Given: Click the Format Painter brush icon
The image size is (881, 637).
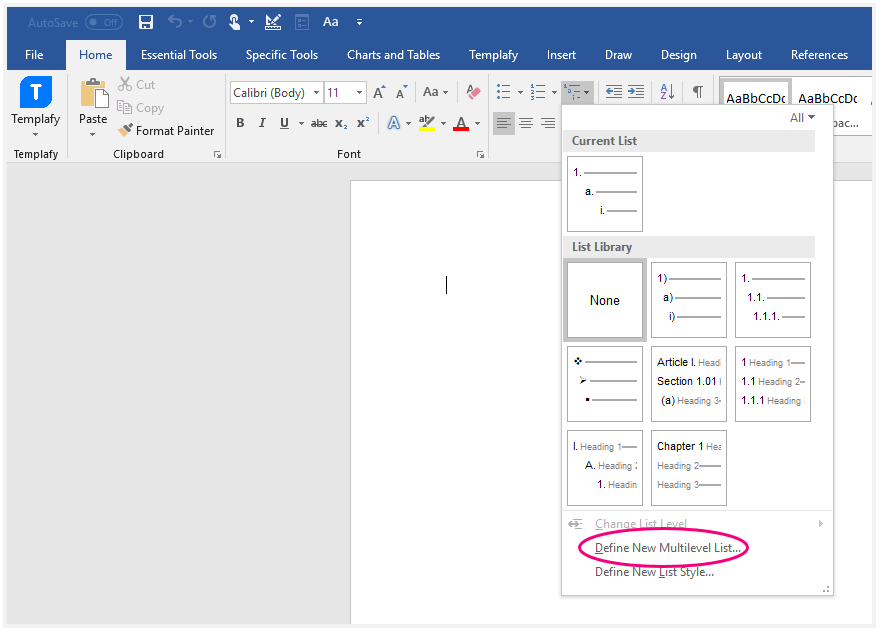Looking at the screenshot, I should coord(125,130).
